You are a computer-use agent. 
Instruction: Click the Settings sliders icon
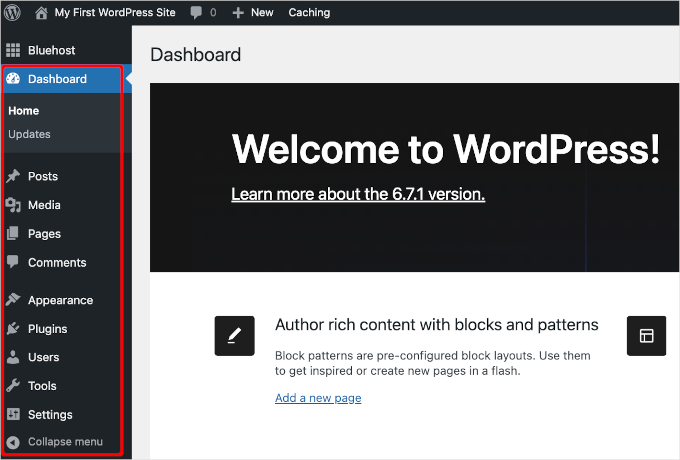coord(13,414)
